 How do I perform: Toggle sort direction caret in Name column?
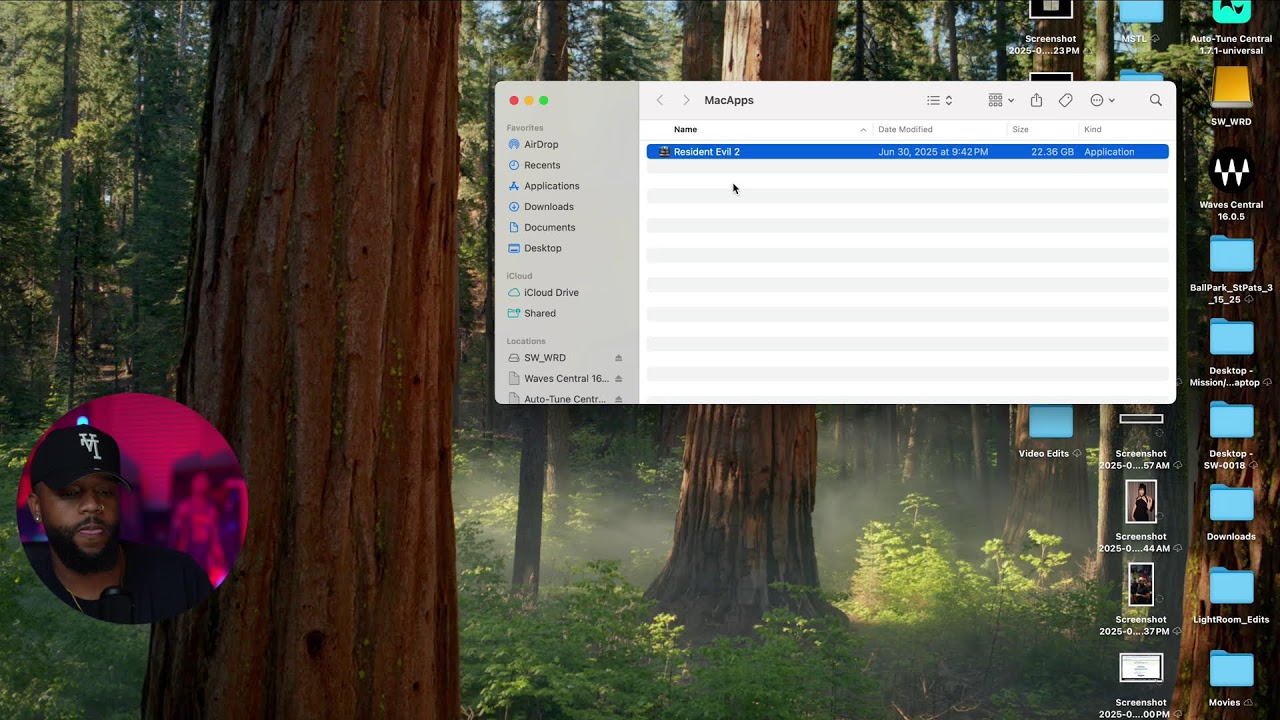(863, 130)
